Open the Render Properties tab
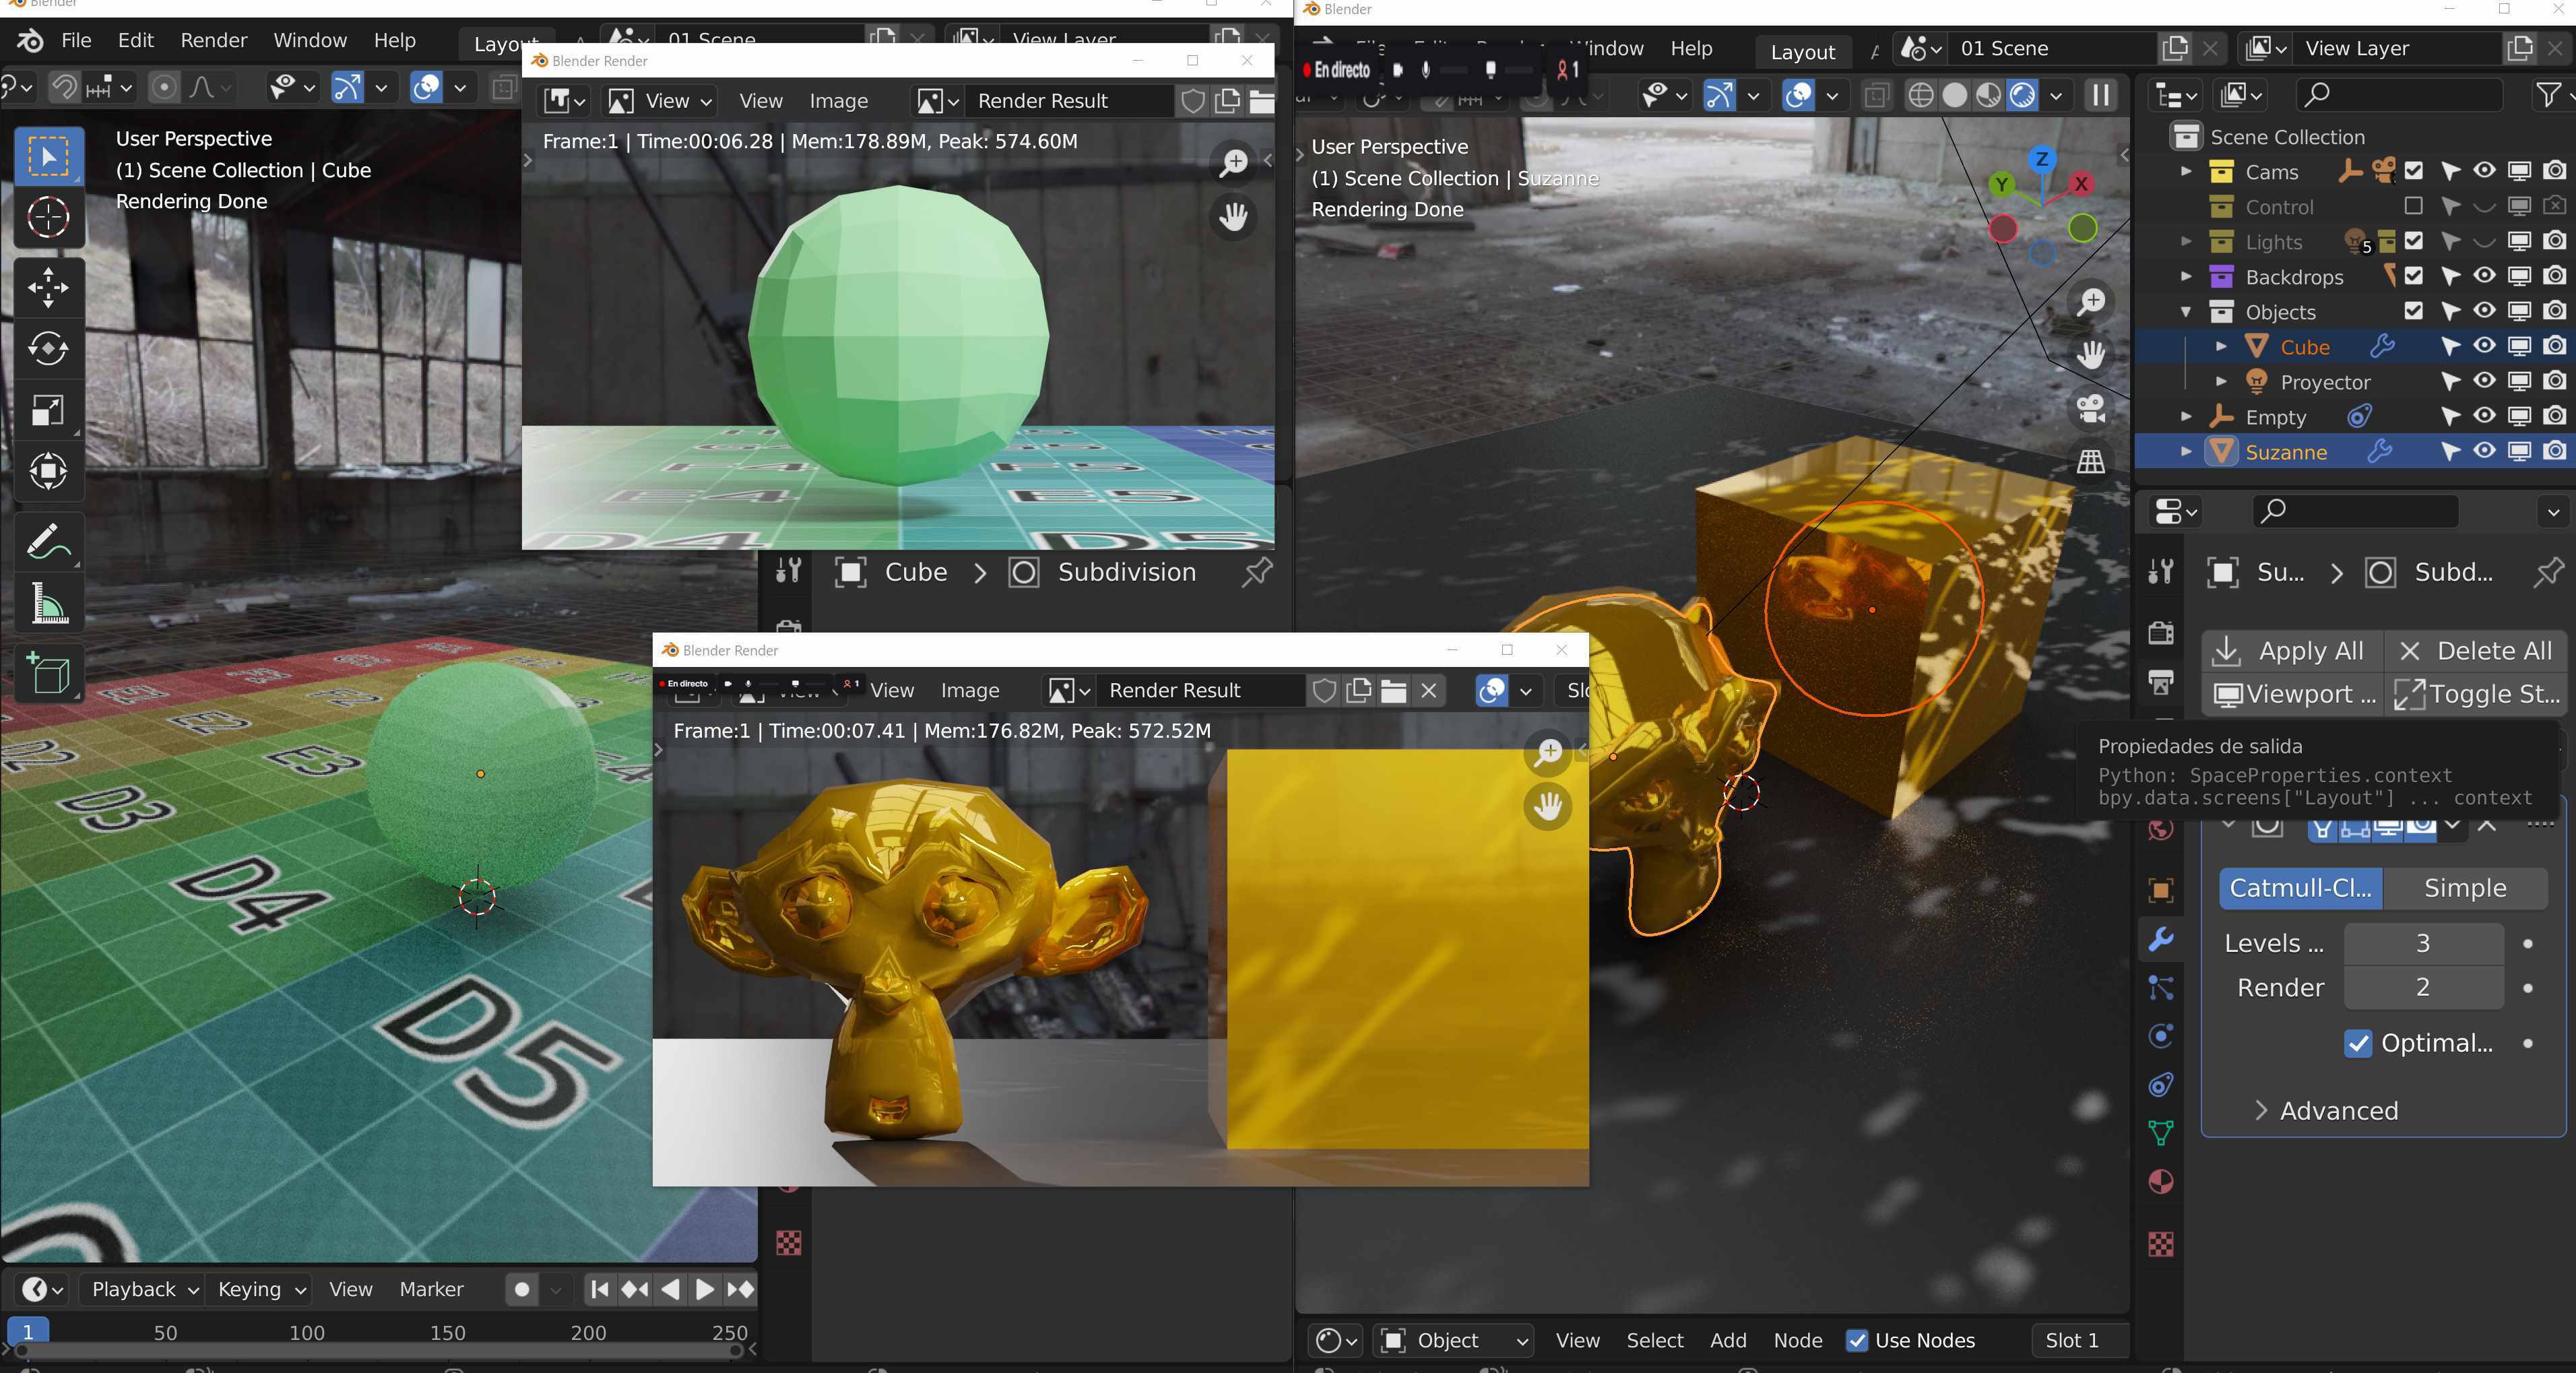This screenshot has width=2576, height=1373. [x=2160, y=633]
